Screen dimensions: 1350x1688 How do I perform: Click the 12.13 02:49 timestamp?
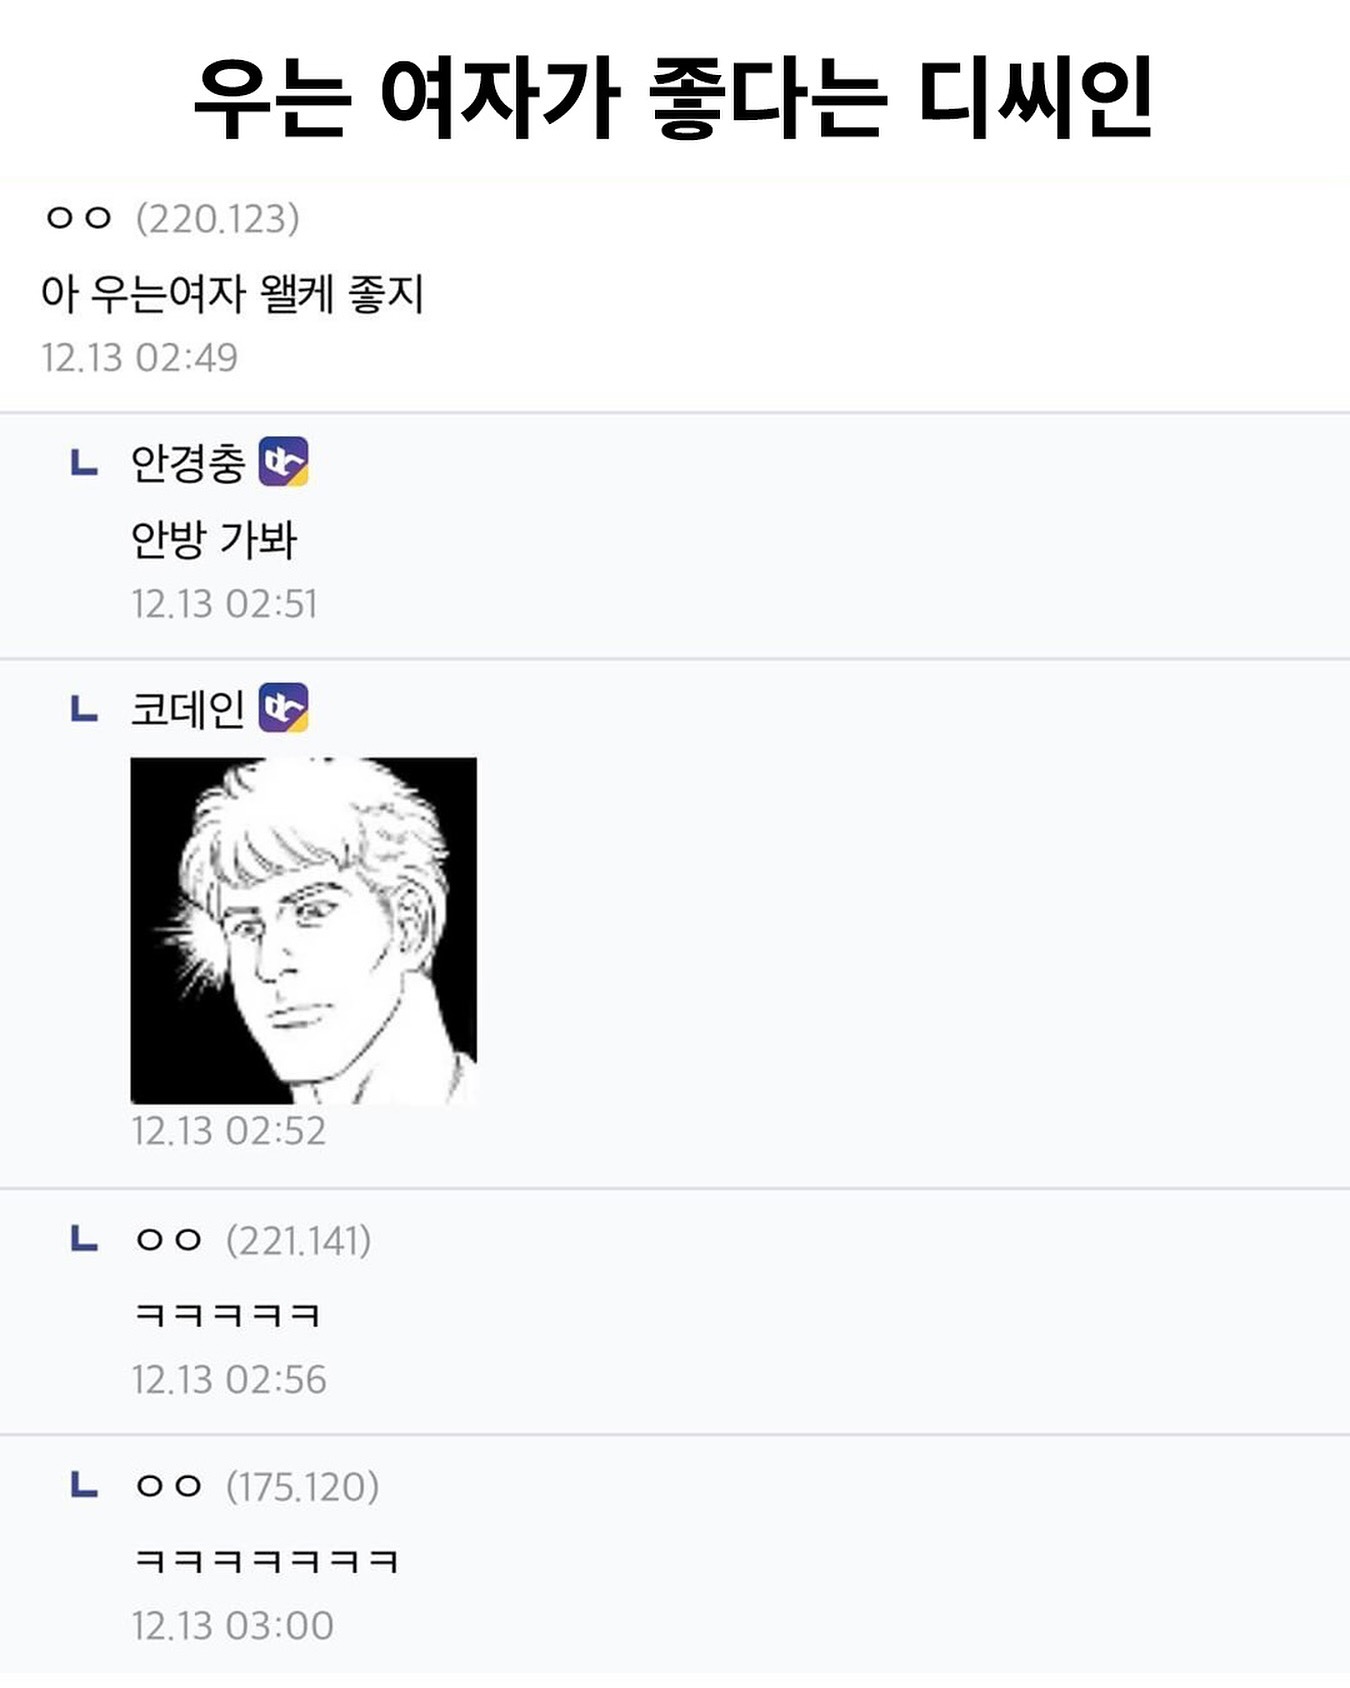click(139, 358)
